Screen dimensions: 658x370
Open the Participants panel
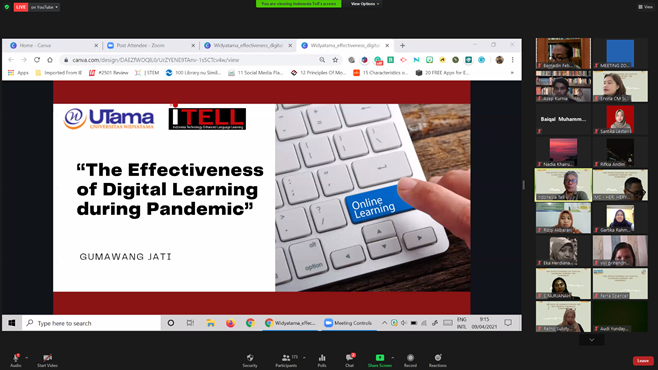tap(287, 360)
